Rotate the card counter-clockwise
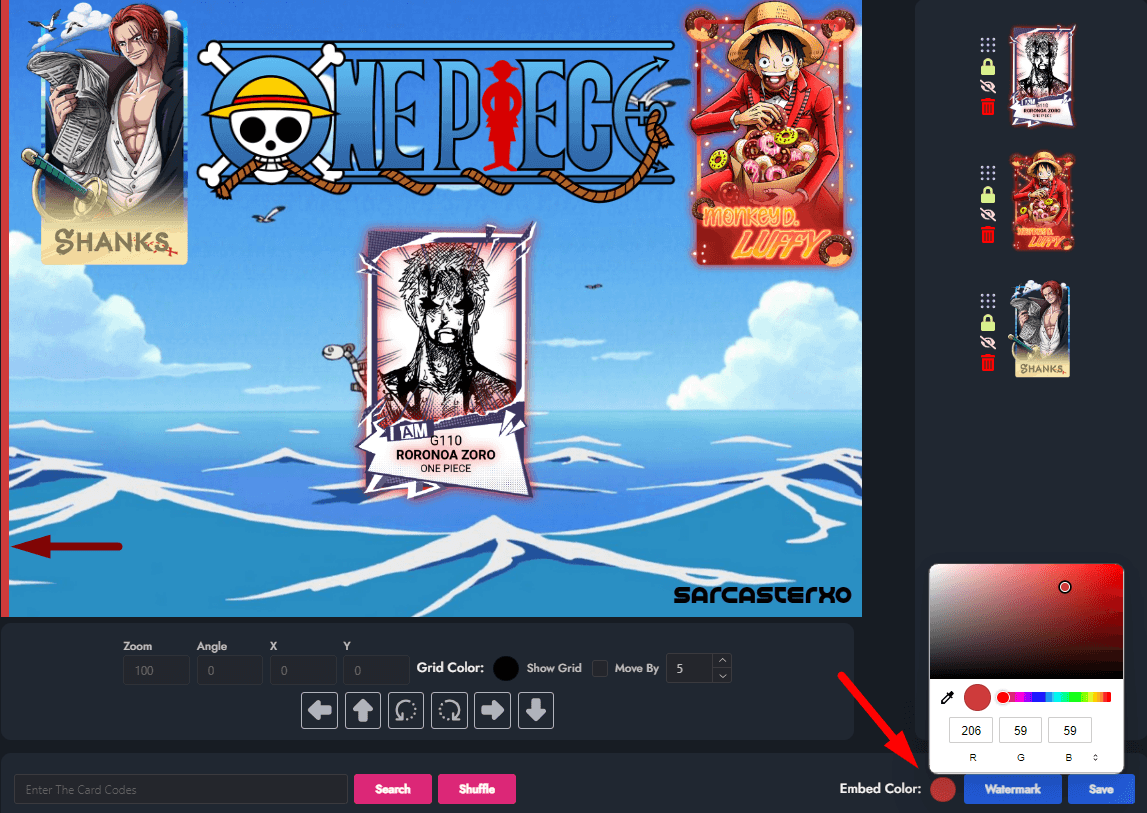This screenshot has height=813, width=1147. 406,710
